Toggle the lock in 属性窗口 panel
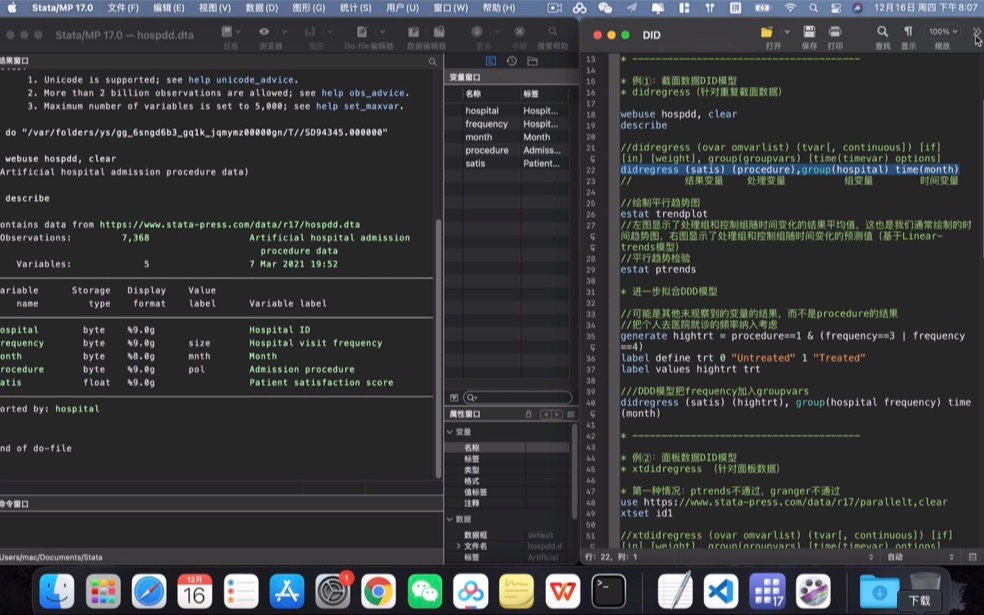The width and height of the screenshot is (984, 615). (x=529, y=413)
